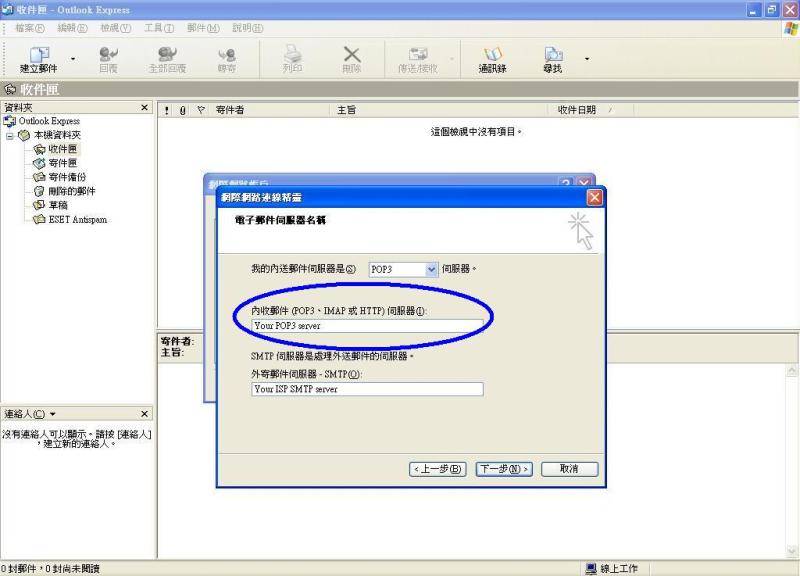Select the ESET Antispam folder
The width and height of the screenshot is (800, 576).
(78, 219)
